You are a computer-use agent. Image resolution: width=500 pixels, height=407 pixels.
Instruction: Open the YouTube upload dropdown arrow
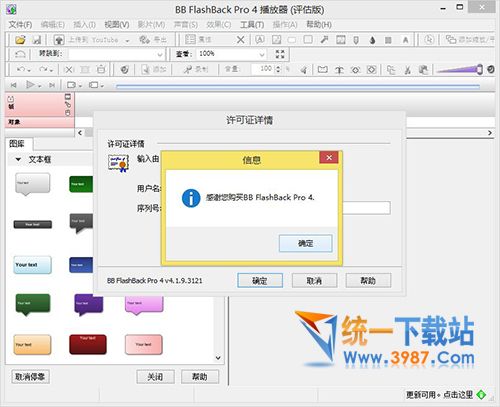click(x=127, y=41)
